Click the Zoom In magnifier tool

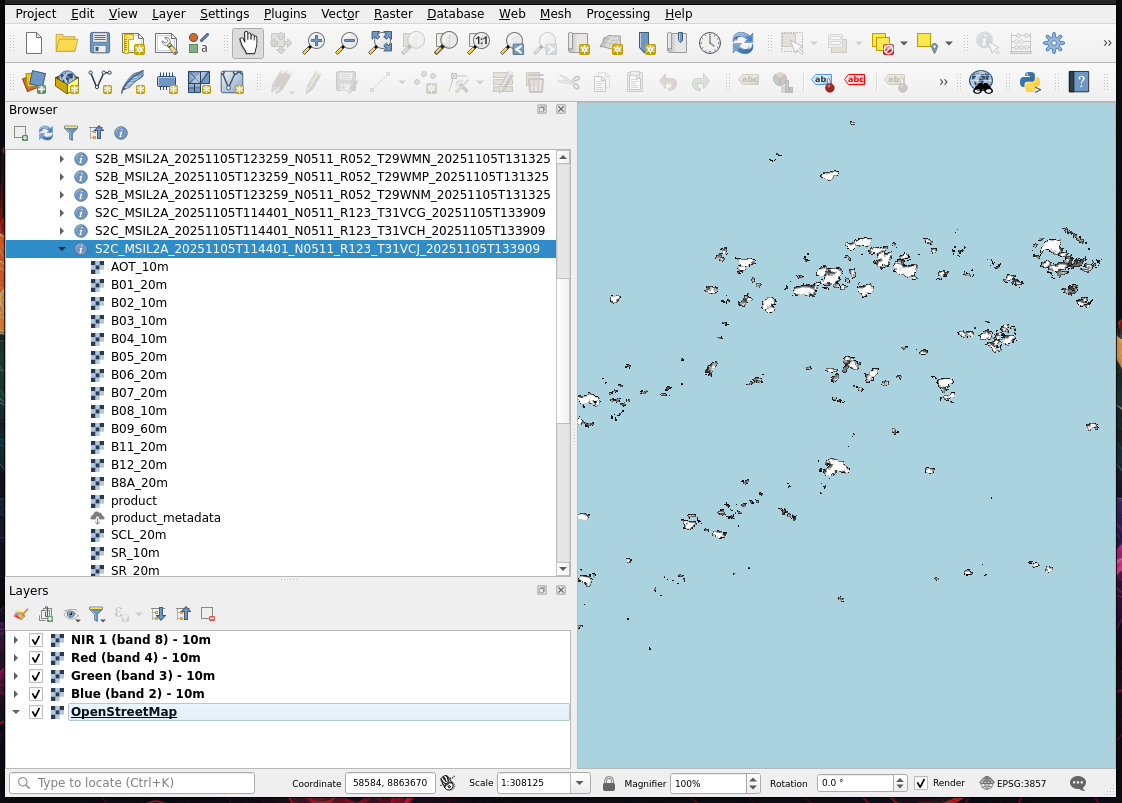(x=314, y=43)
